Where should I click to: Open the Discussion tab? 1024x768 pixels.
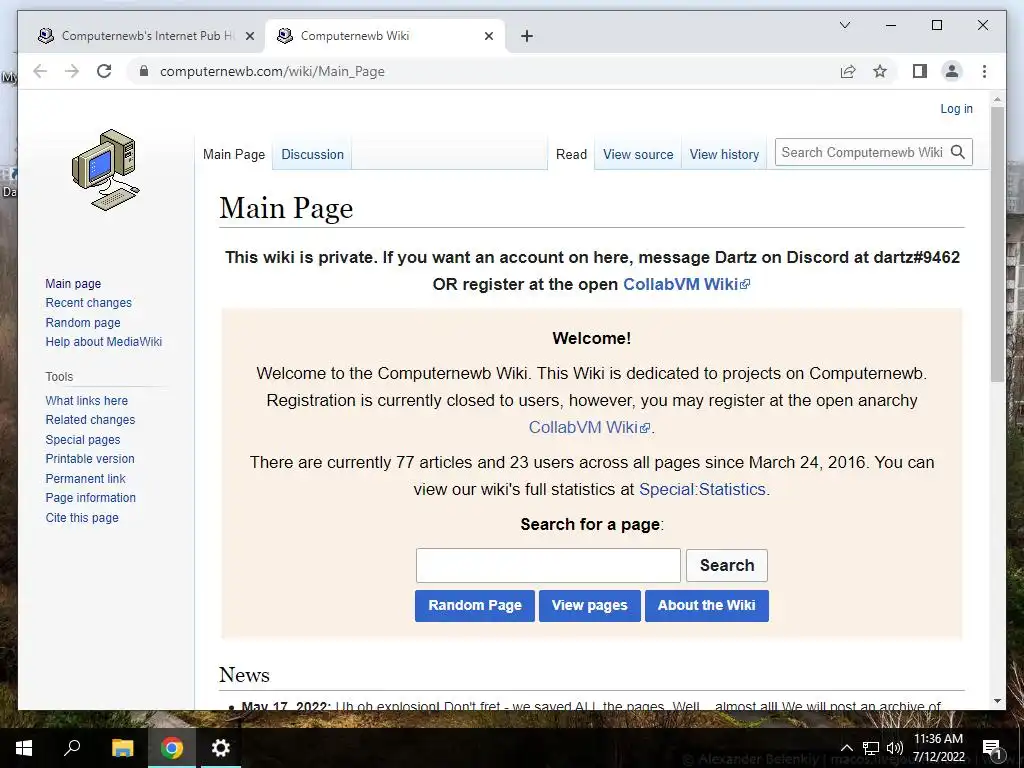coord(312,155)
